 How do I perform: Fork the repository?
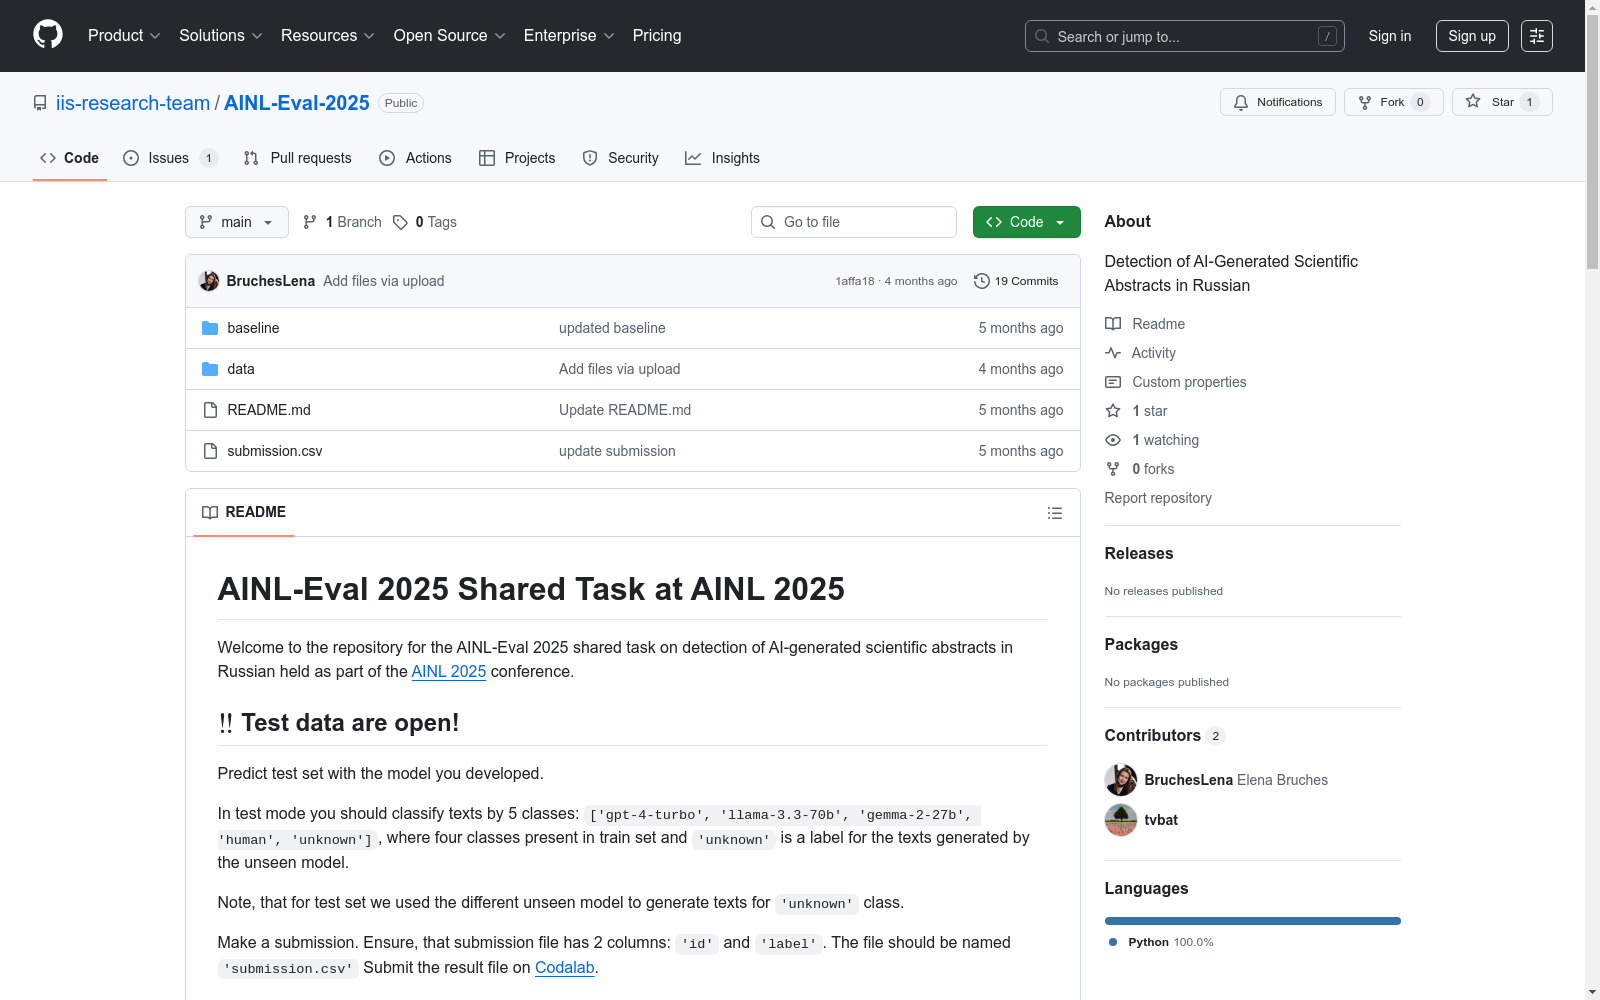[1394, 102]
